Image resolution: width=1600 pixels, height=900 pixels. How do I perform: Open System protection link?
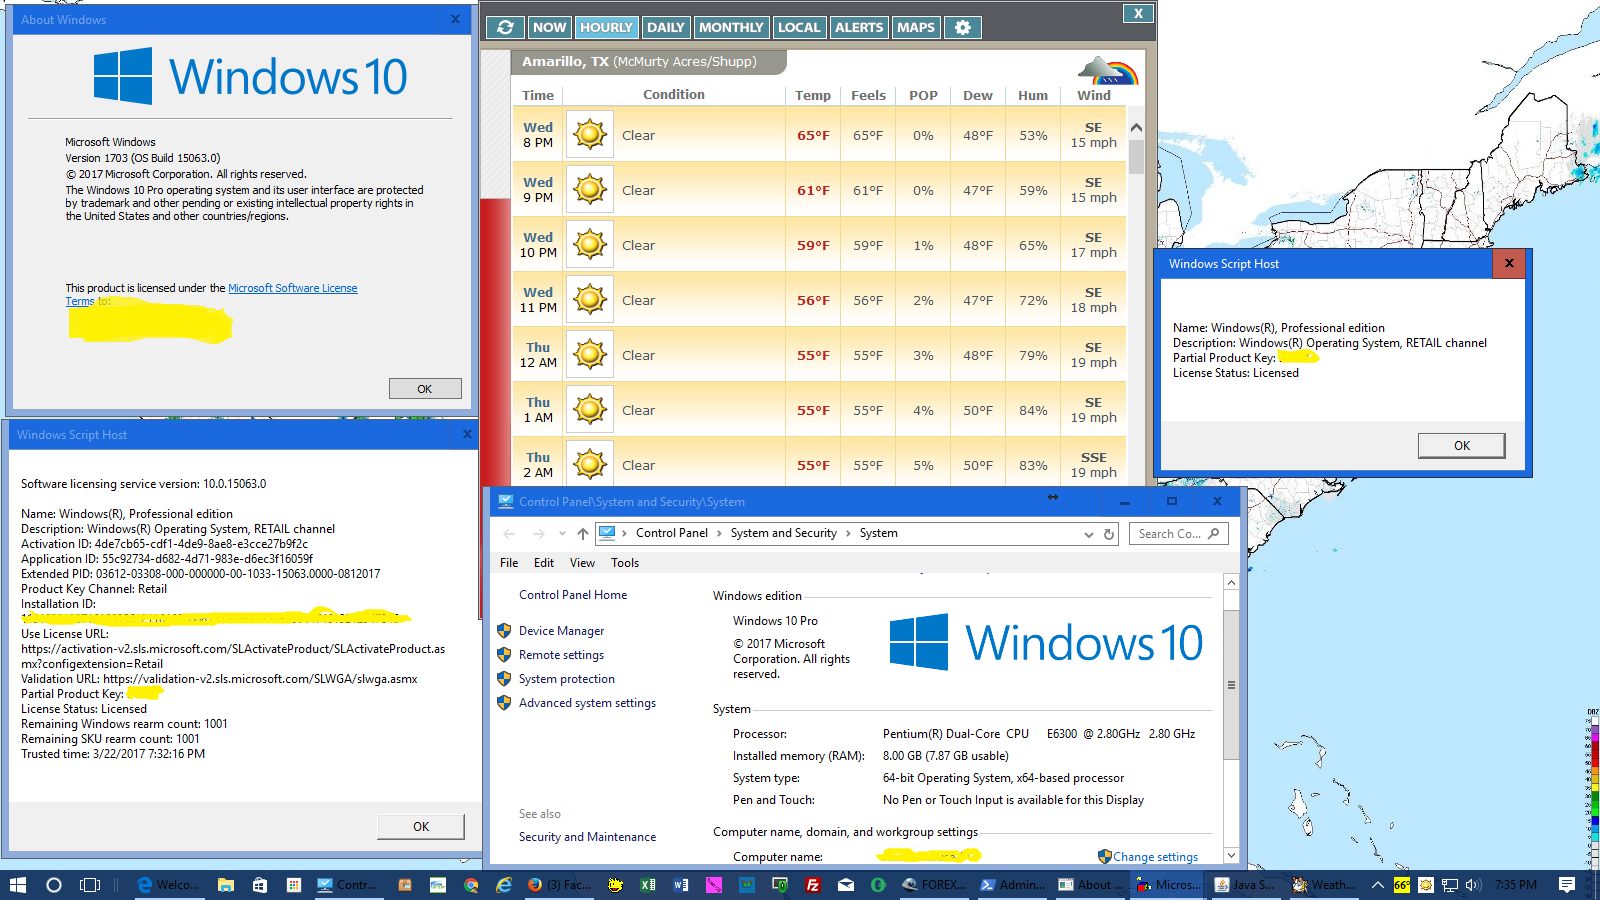coord(567,679)
